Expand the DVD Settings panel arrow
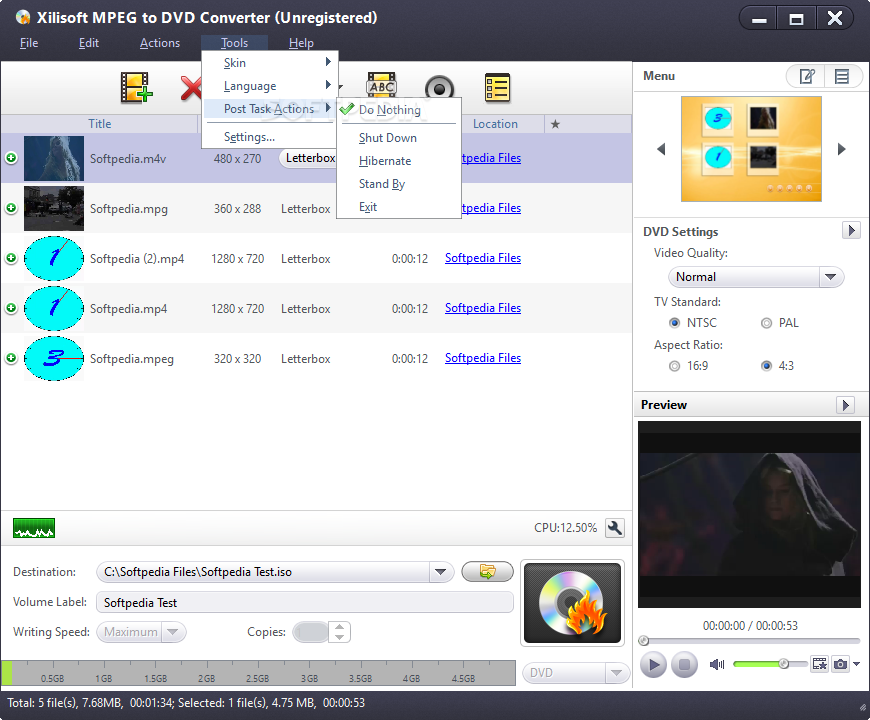The height and width of the screenshot is (720, 870). [851, 230]
